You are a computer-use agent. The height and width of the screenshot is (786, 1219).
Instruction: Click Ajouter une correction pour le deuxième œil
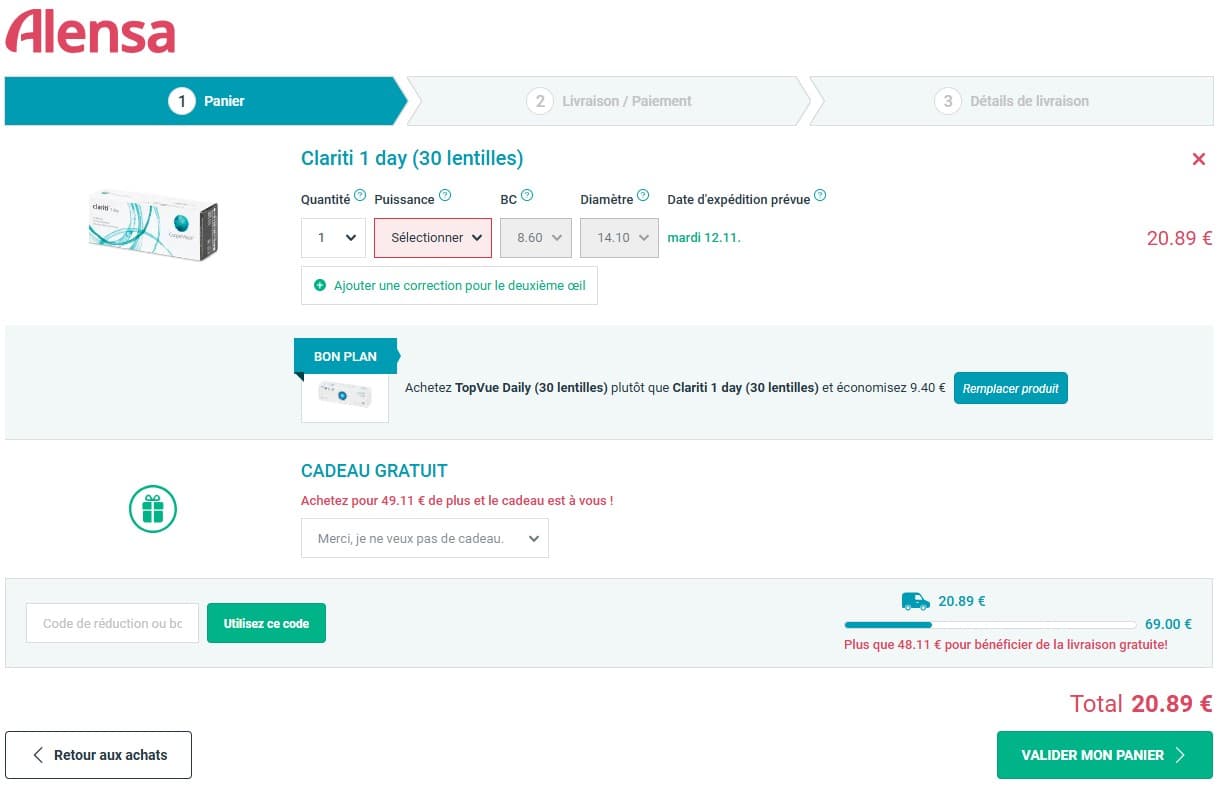(449, 285)
